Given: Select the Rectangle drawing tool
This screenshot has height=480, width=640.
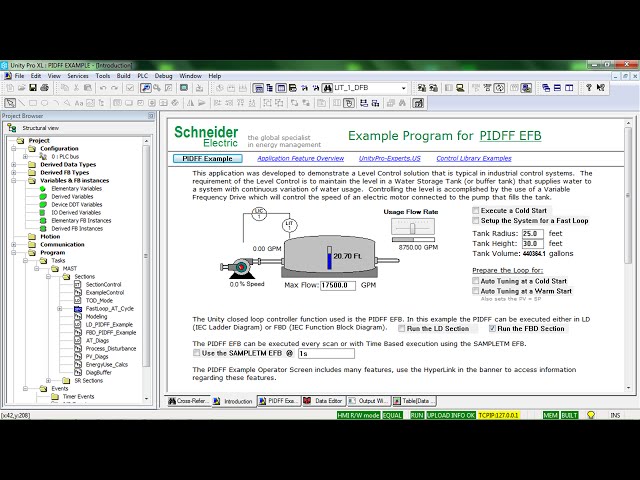Looking at the screenshot, I should pyautogui.click(x=33, y=103).
